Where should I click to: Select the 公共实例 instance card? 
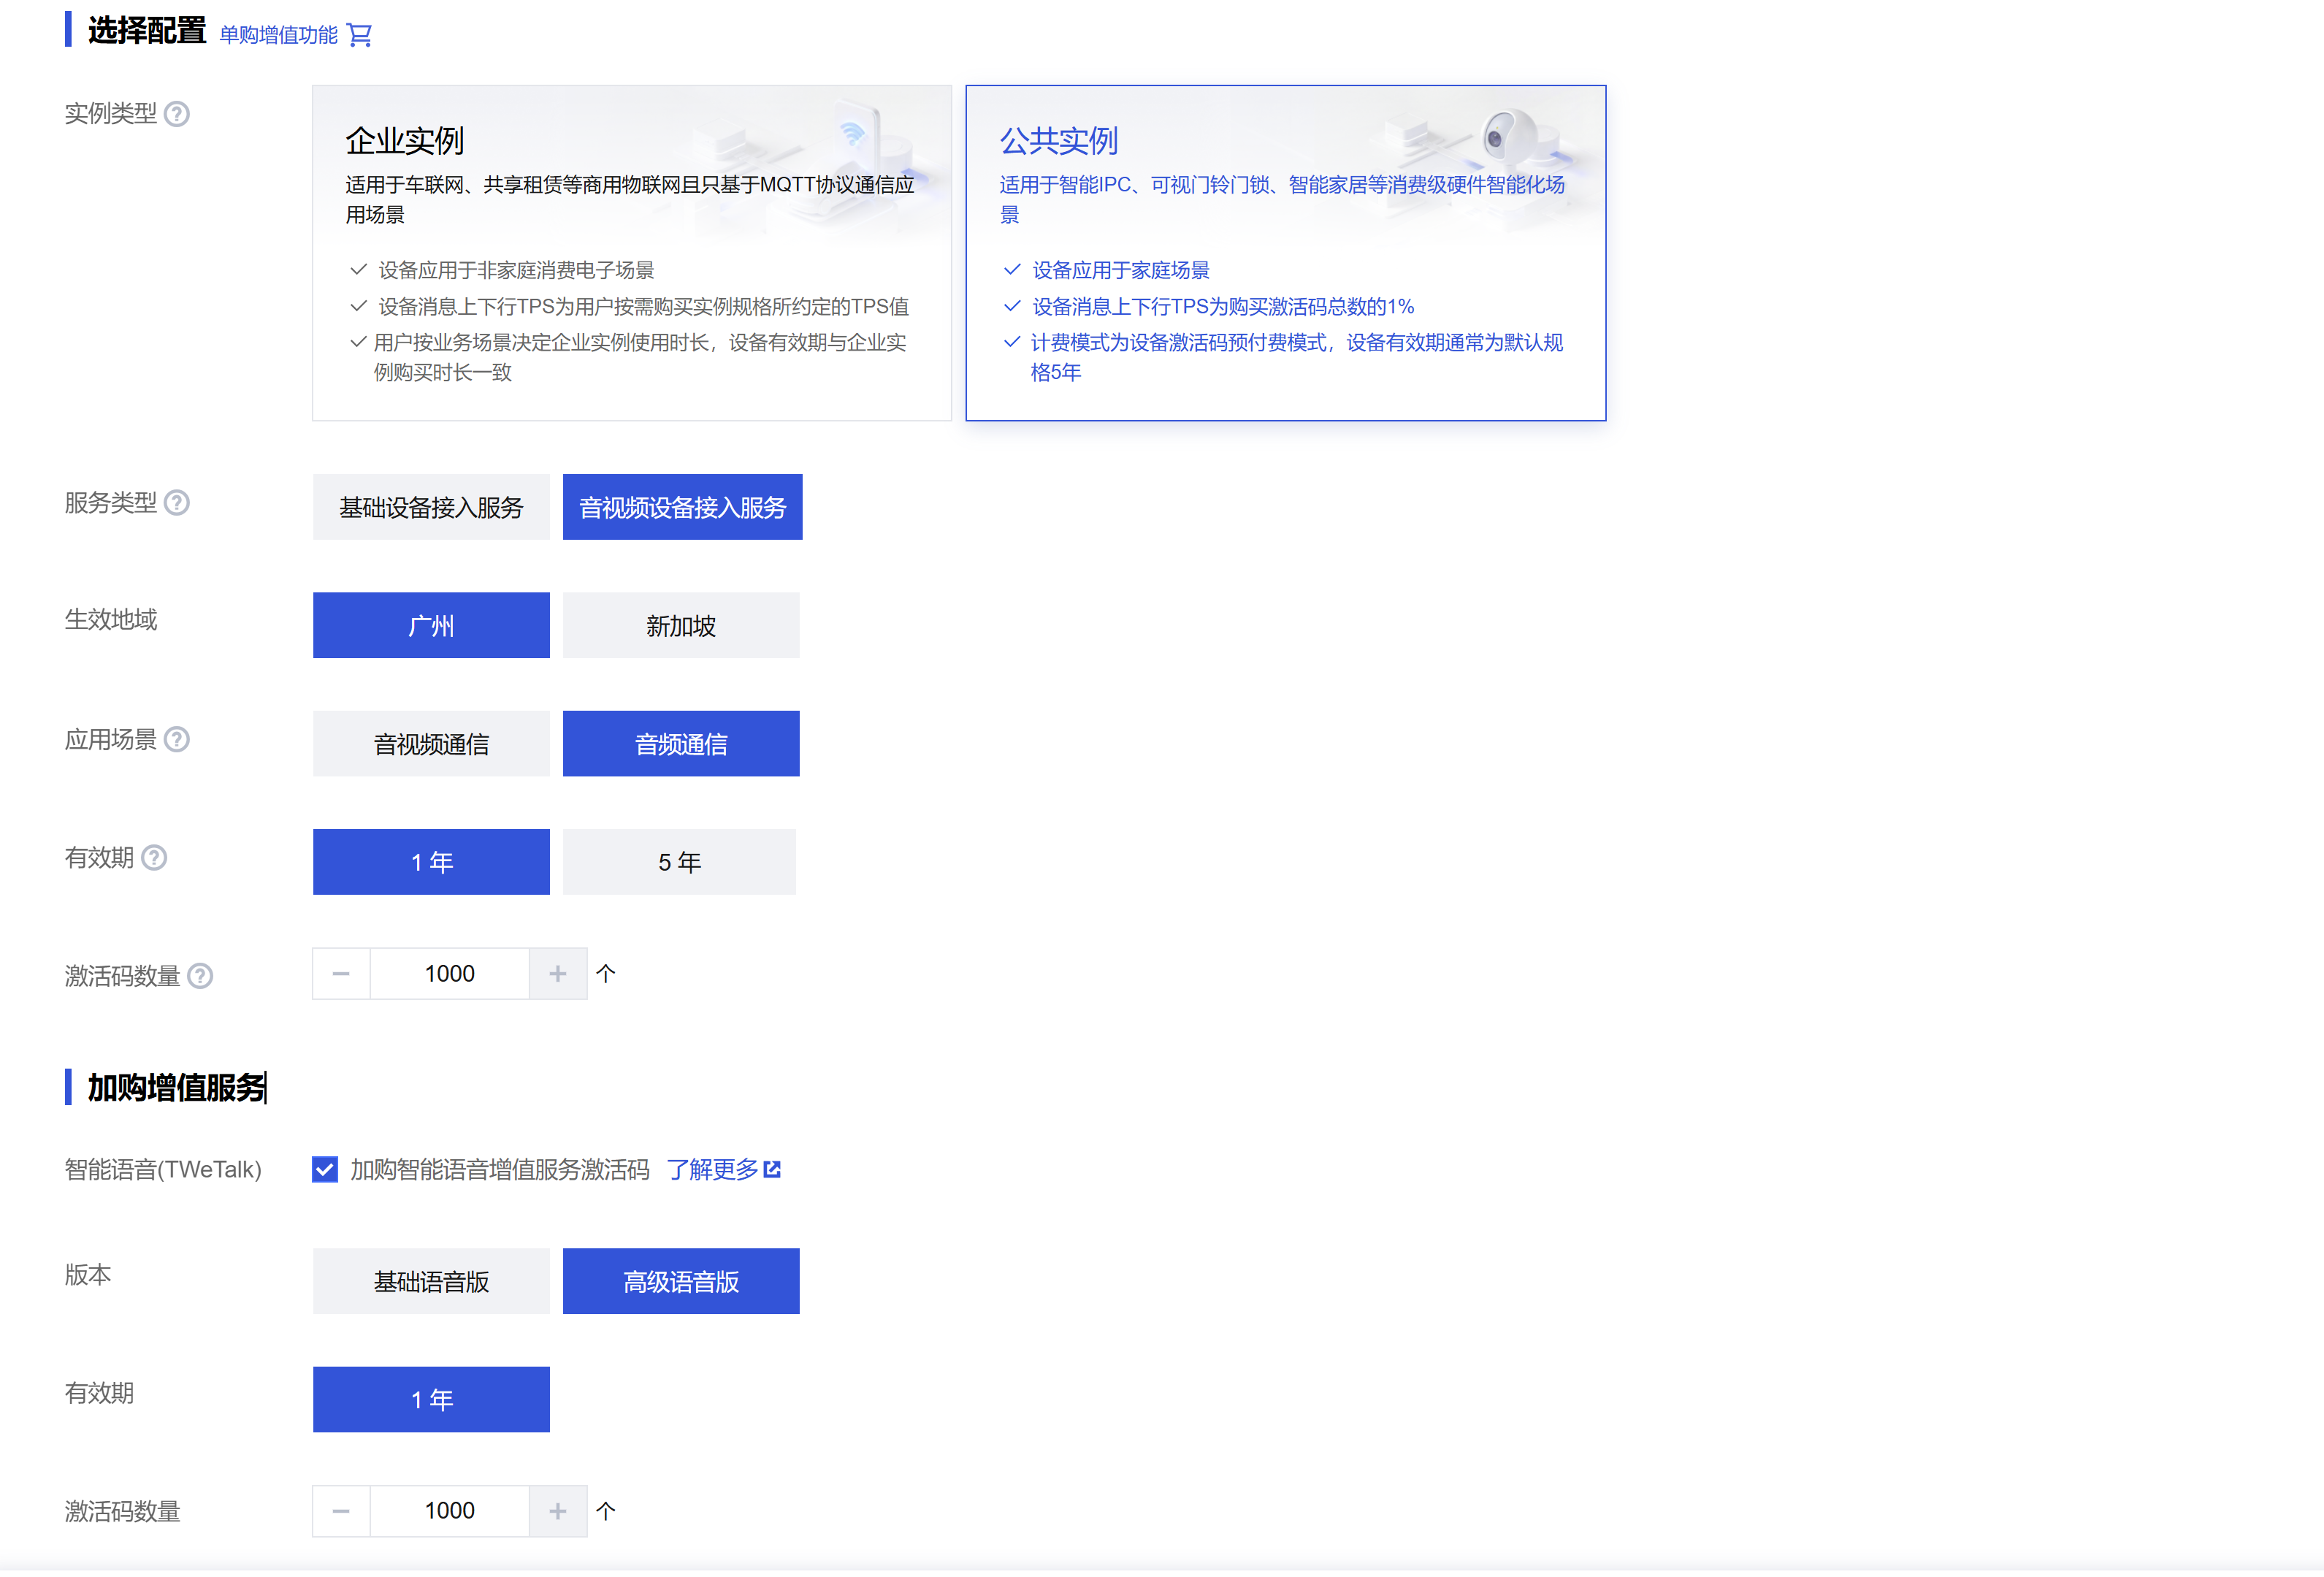click(1285, 253)
